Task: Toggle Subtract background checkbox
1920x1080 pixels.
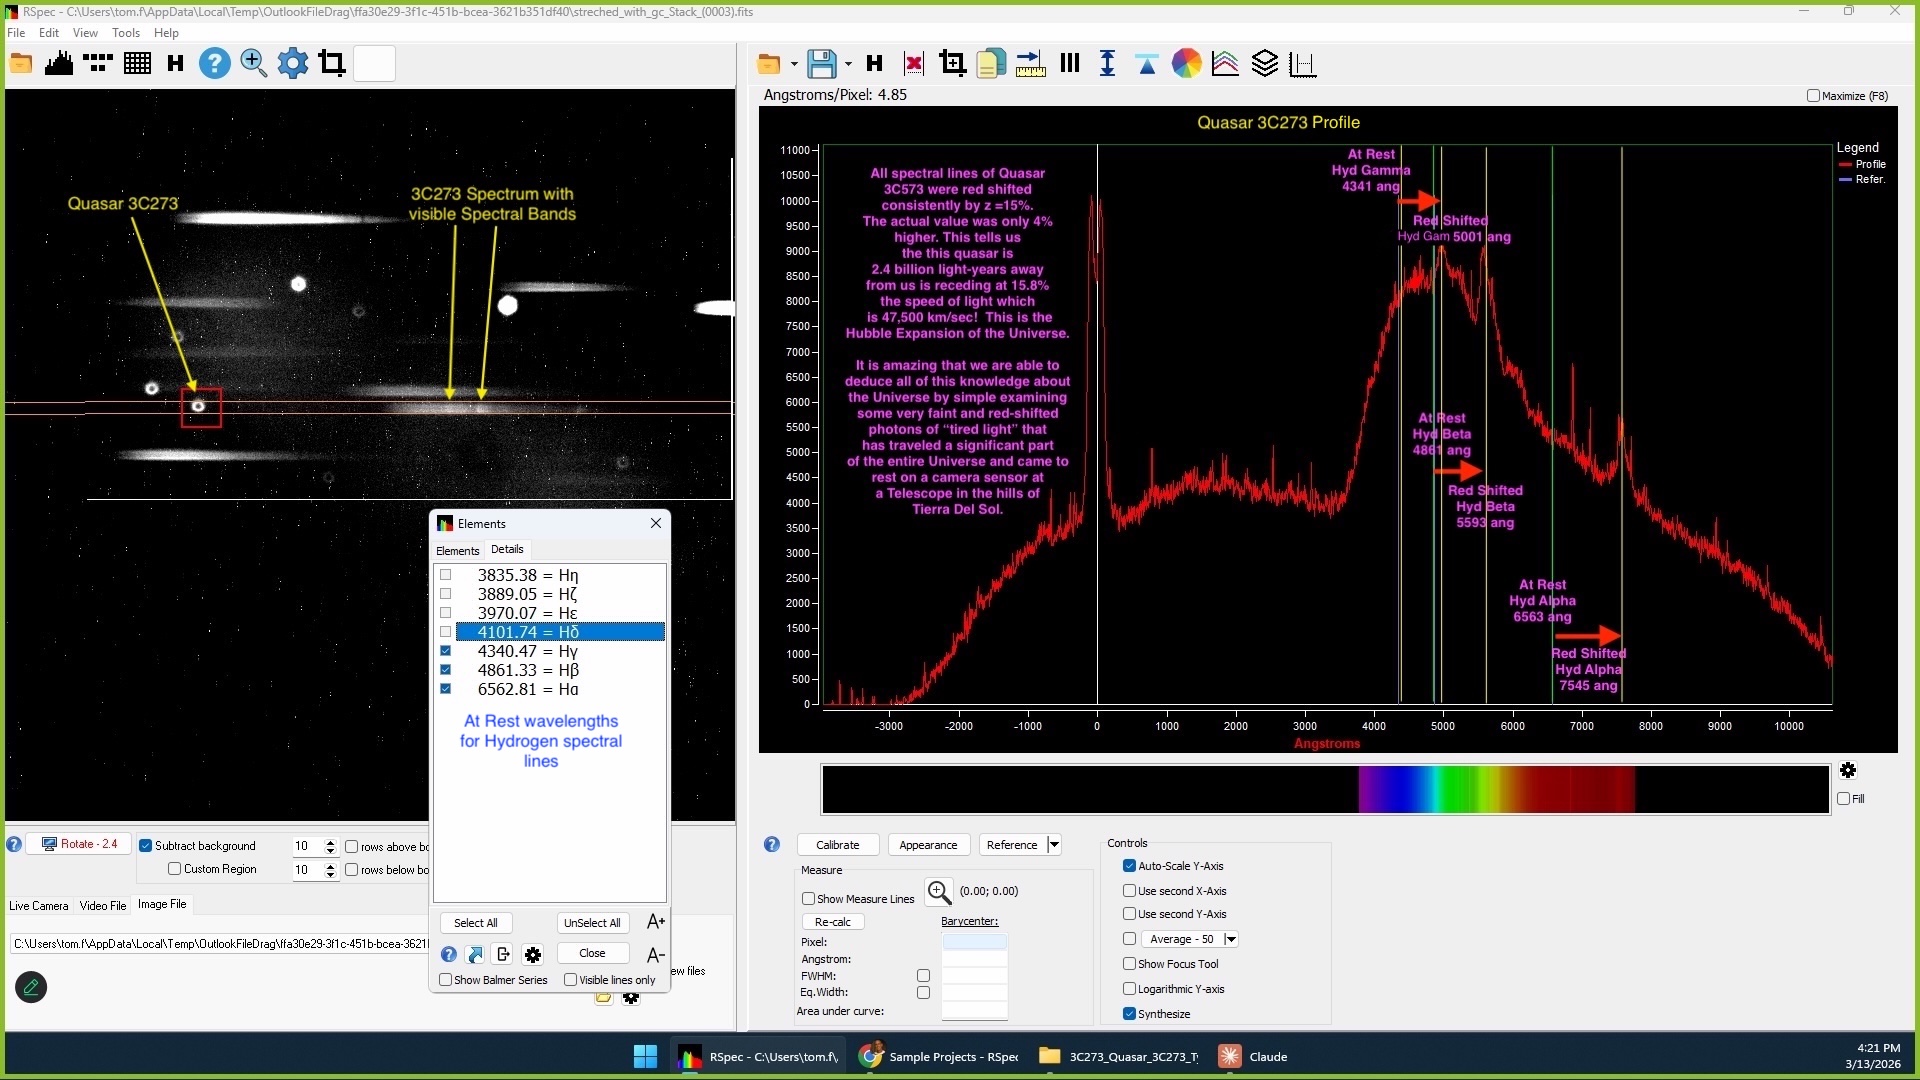Action: [x=146, y=846]
